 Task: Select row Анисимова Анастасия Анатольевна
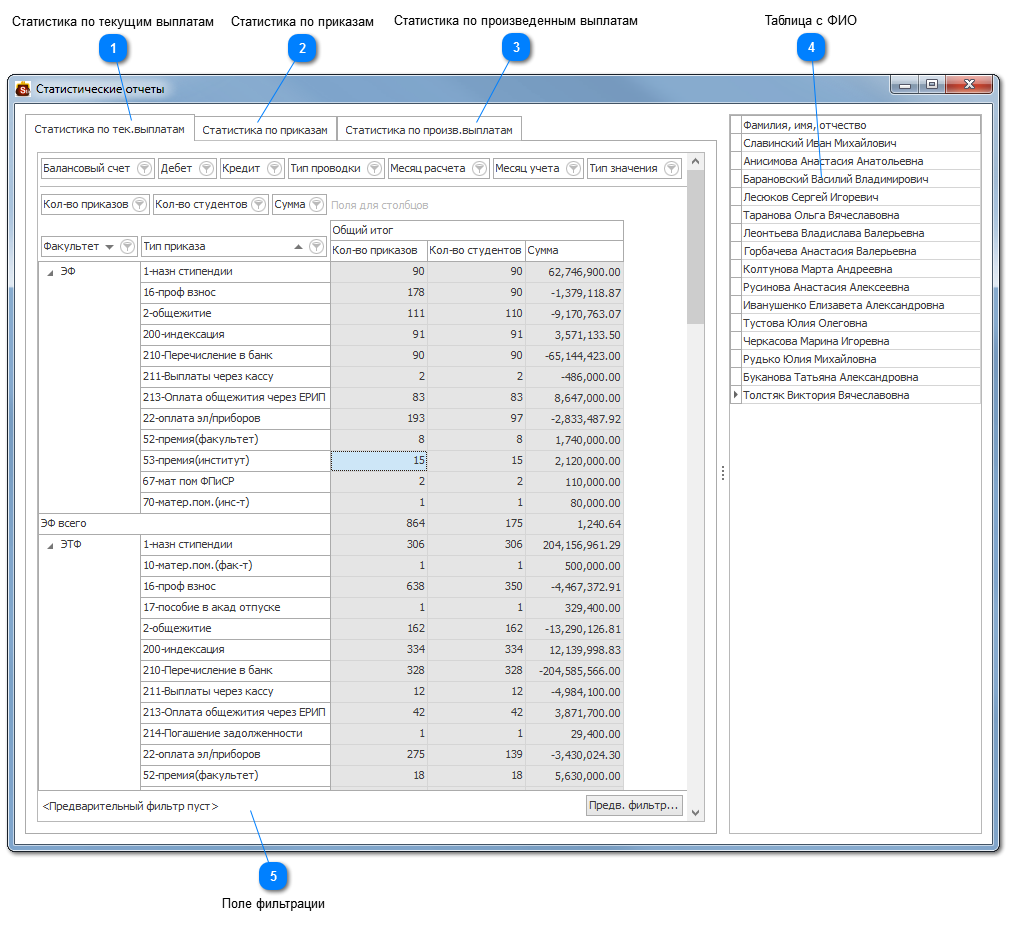861,161
